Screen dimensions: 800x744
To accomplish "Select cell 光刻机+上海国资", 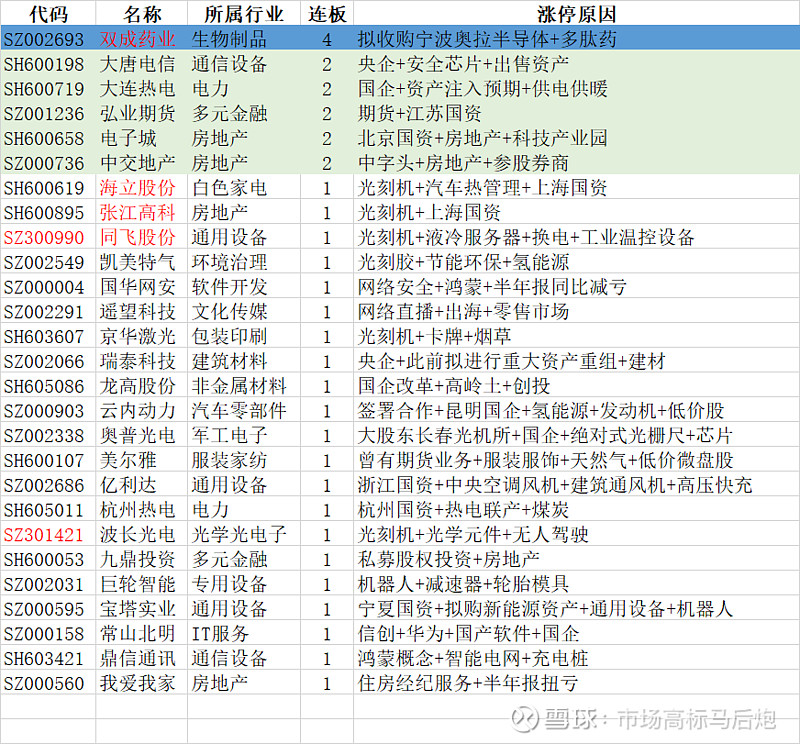I will coord(429,213).
